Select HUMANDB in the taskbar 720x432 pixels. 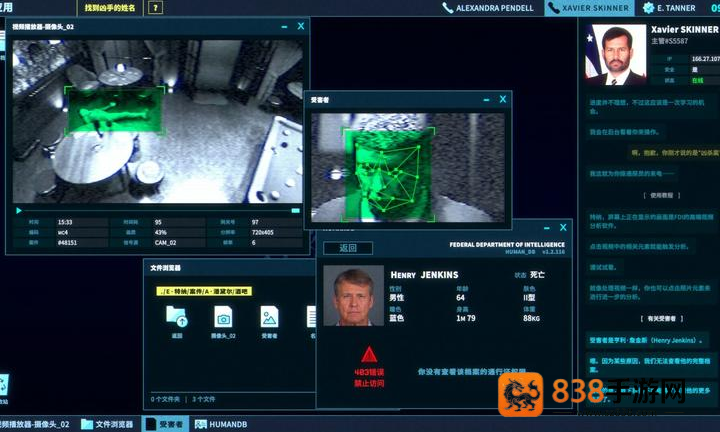(221, 424)
